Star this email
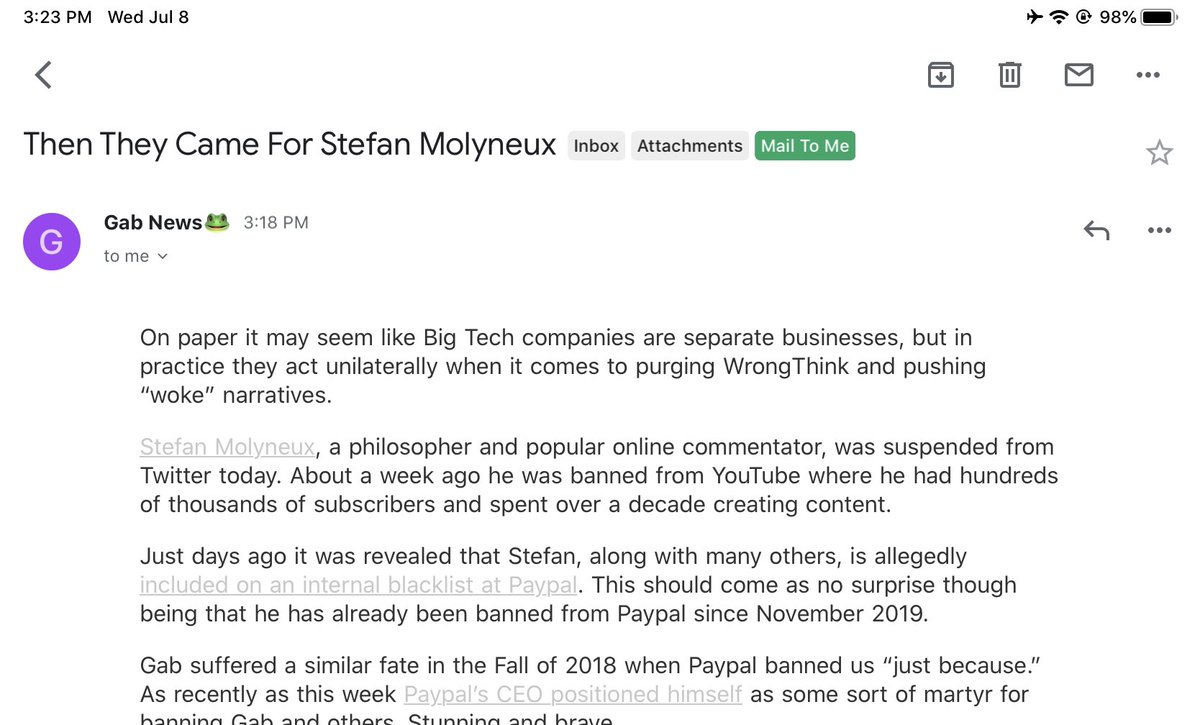The width and height of the screenshot is (1200, 725). (1159, 153)
